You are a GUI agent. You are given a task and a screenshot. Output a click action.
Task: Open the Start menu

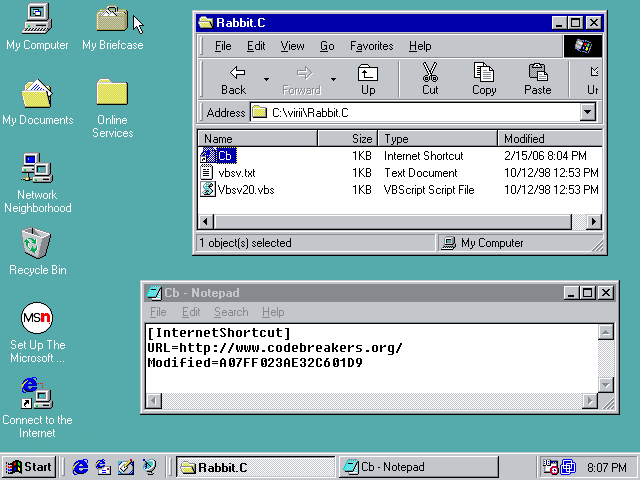(x=29, y=467)
